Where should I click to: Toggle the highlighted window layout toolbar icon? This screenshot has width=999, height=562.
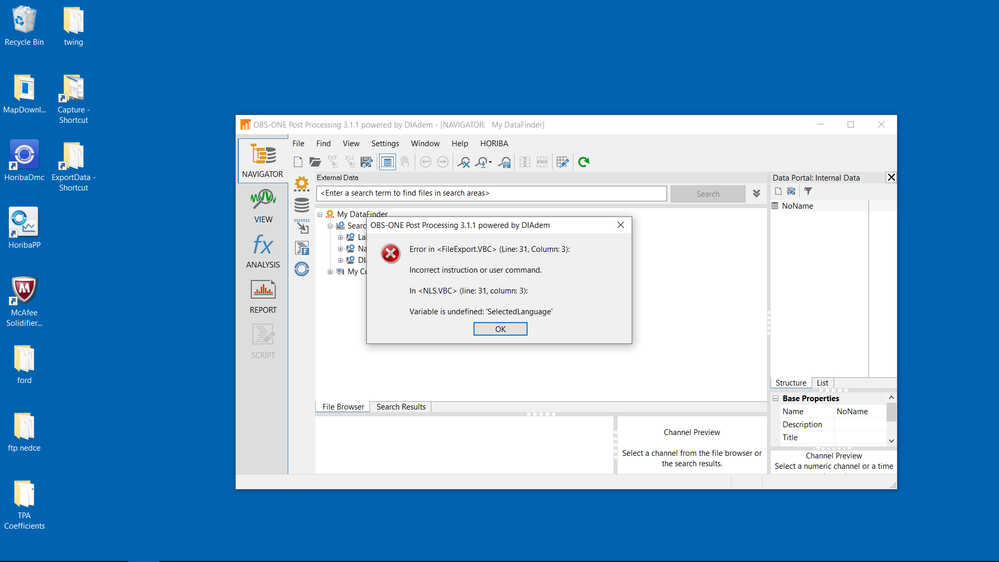click(387, 162)
